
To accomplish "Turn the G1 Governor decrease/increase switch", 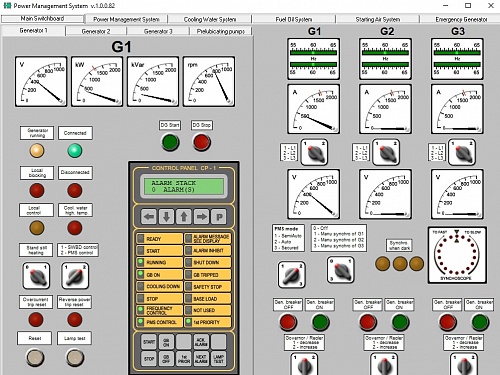I will pyautogui.click(x=304, y=364).
